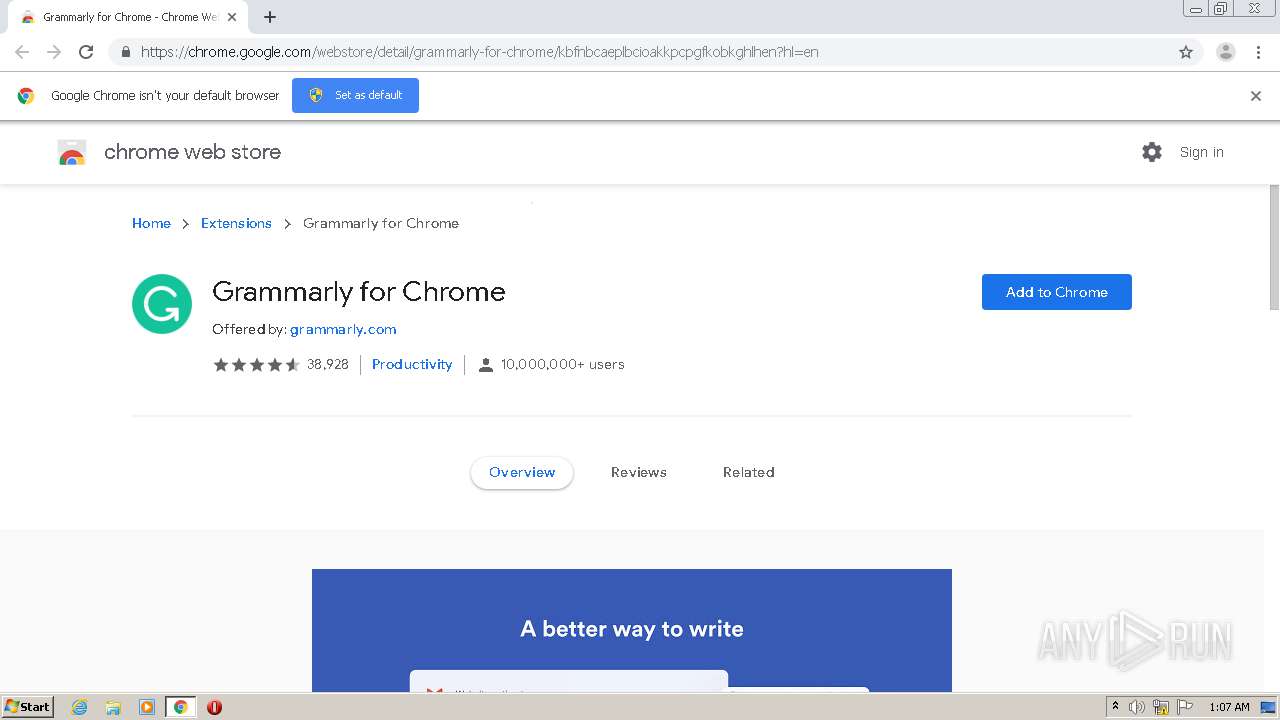Select the Overview tab
The image size is (1280, 720).
(x=522, y=472)
